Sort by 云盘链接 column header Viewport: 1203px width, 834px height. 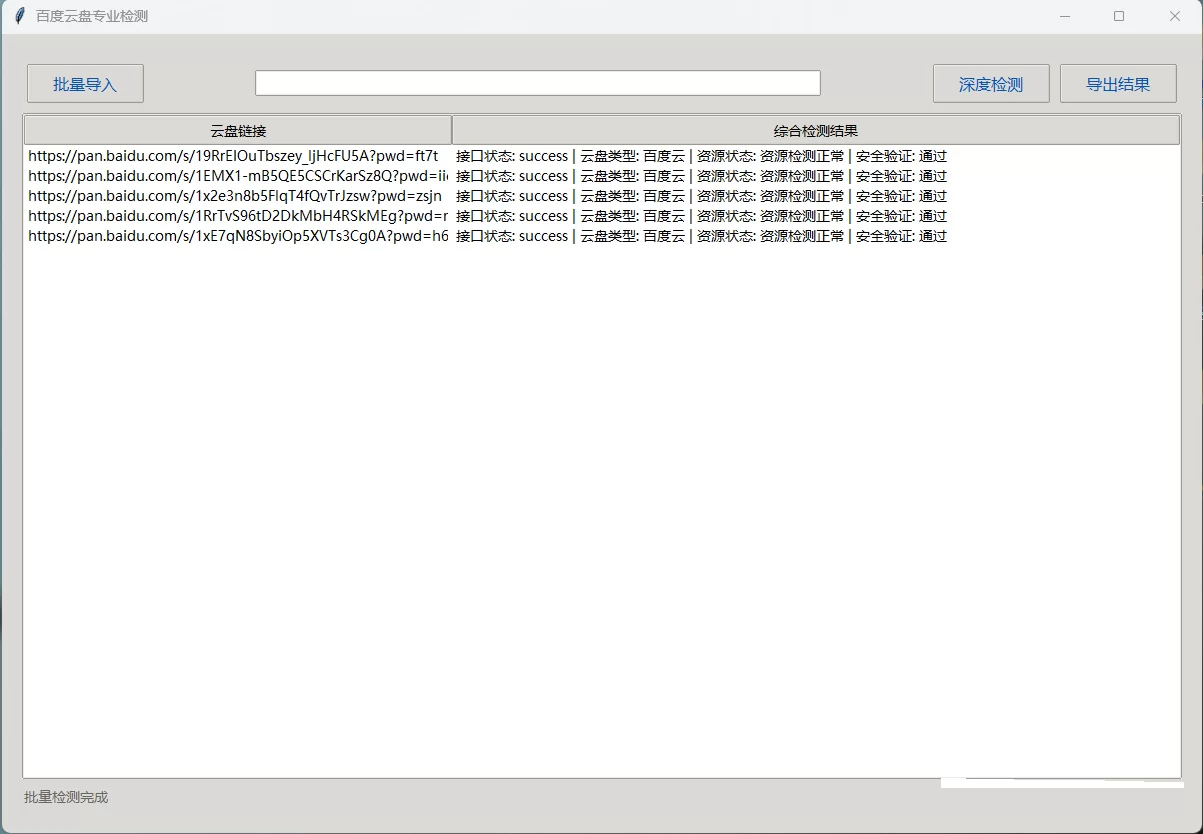point(238,130)
